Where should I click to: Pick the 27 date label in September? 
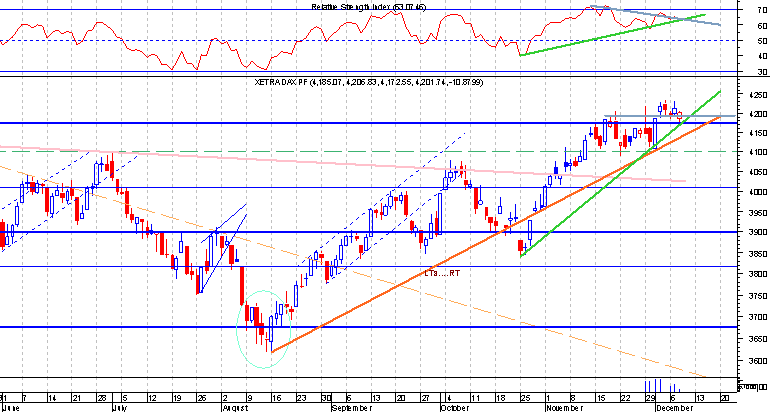425,398
